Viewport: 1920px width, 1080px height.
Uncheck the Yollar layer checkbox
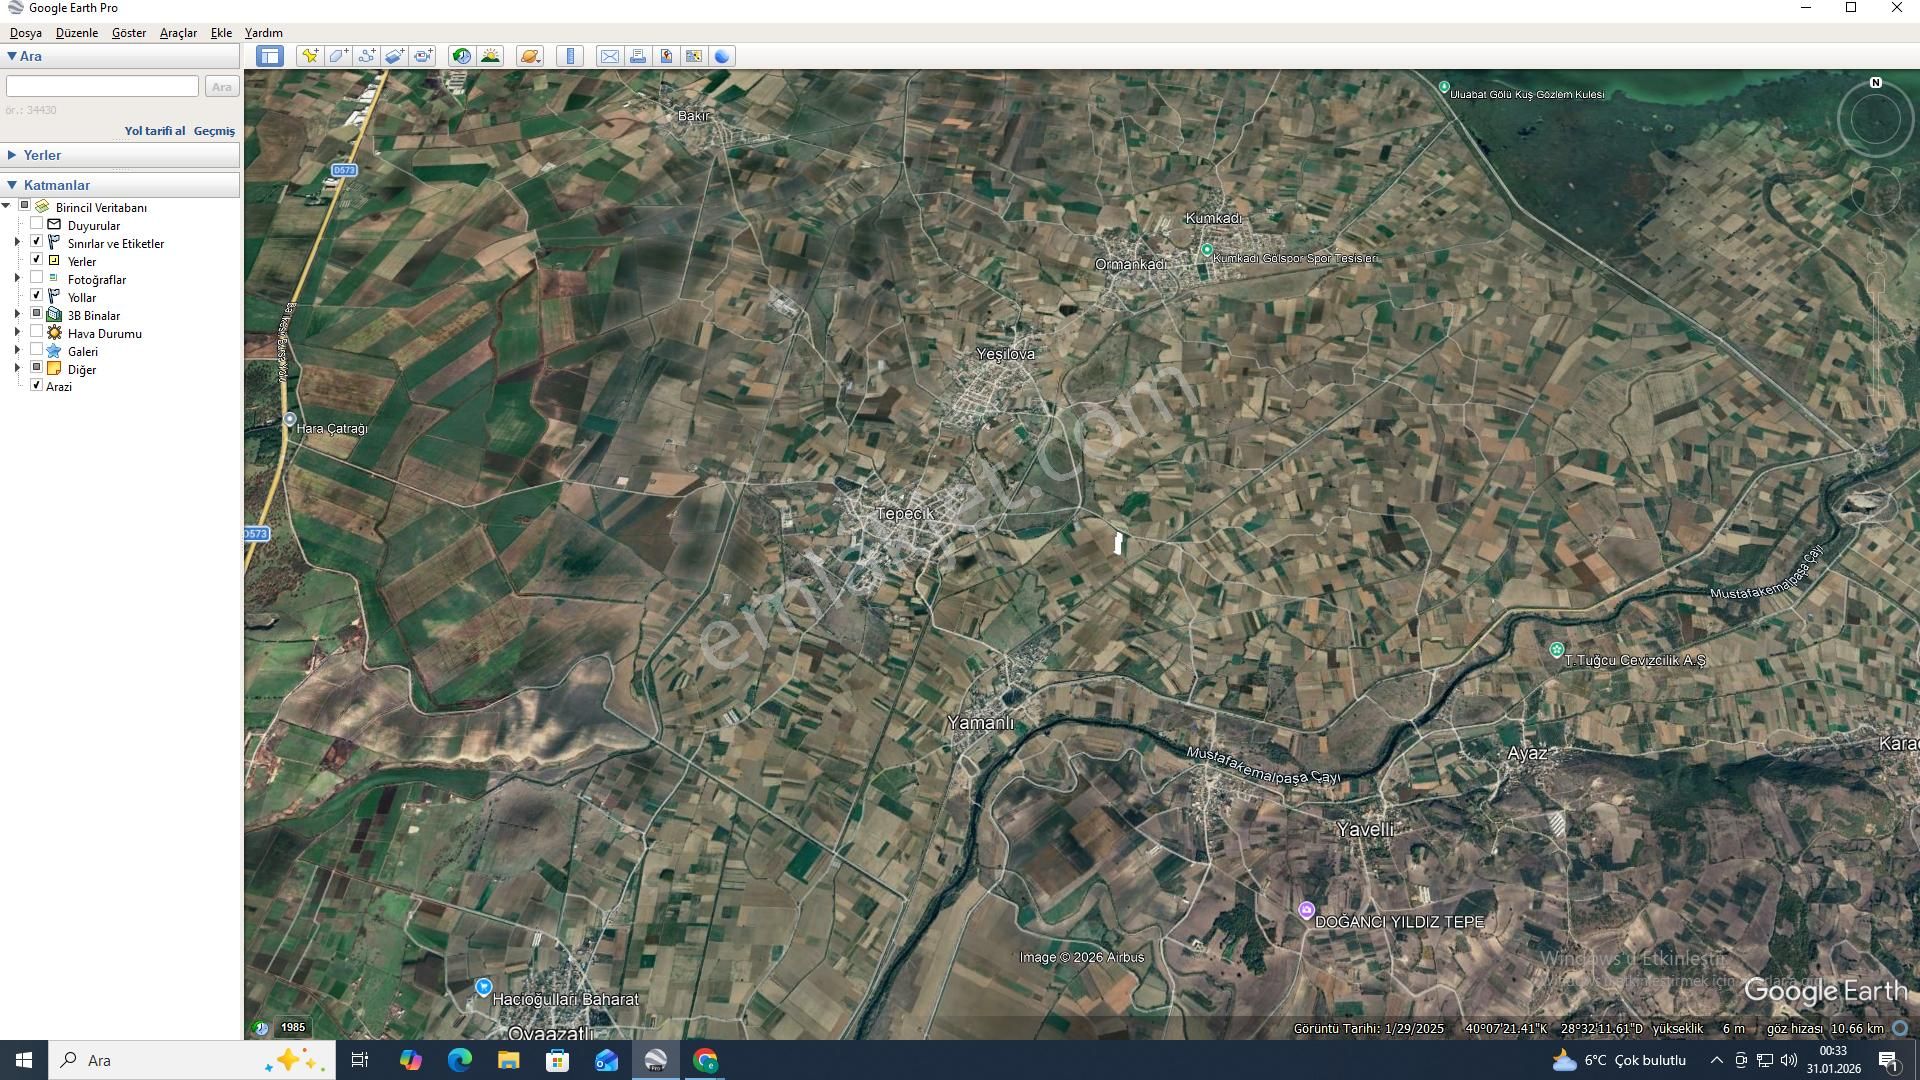(x=37, y=296)
